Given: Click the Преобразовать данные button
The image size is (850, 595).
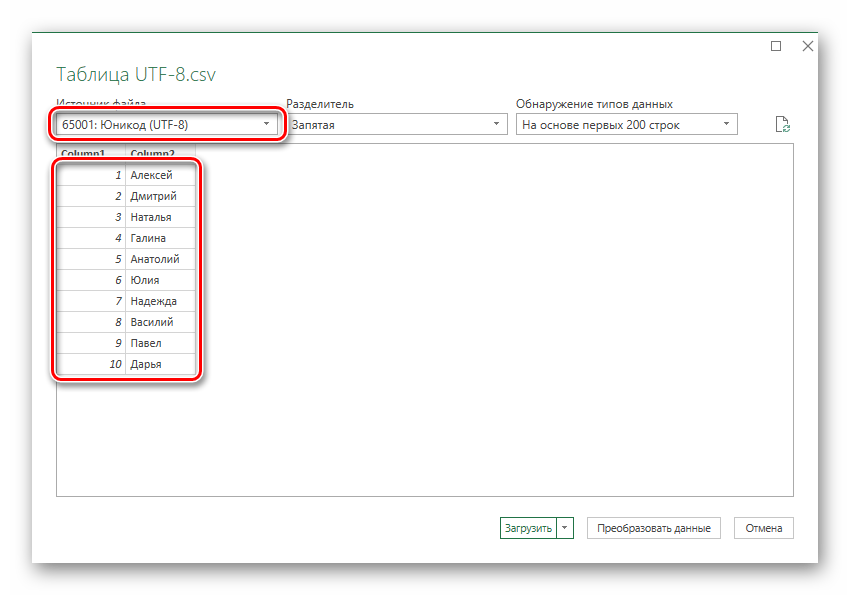Looking at the screenshot, I should pyautogui.click(x=655, y=528).
